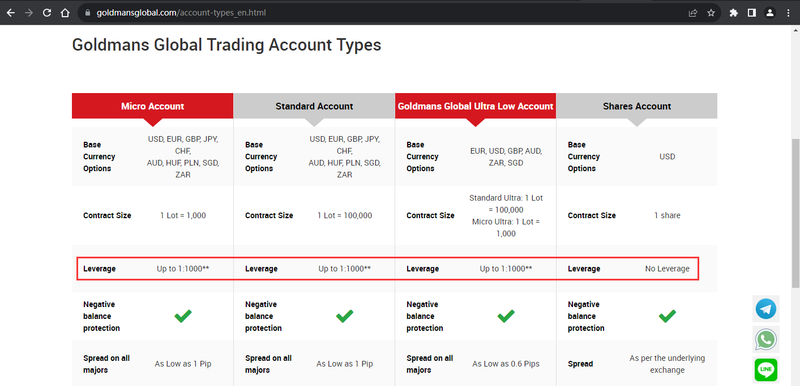Open Telegram chat widget
Screen dimensions: 800x386
pos(766,309)
